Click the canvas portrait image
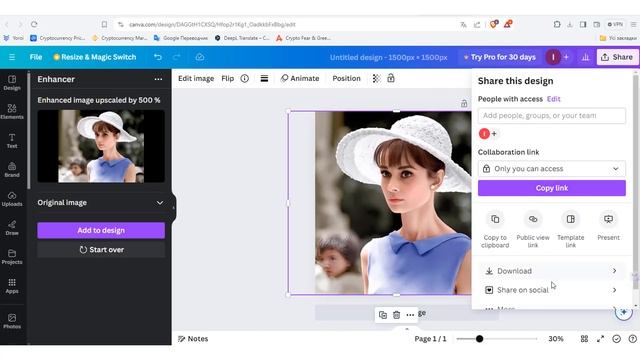Image resolution: width=640 pixels, height=360 pixels. [393, 203]
